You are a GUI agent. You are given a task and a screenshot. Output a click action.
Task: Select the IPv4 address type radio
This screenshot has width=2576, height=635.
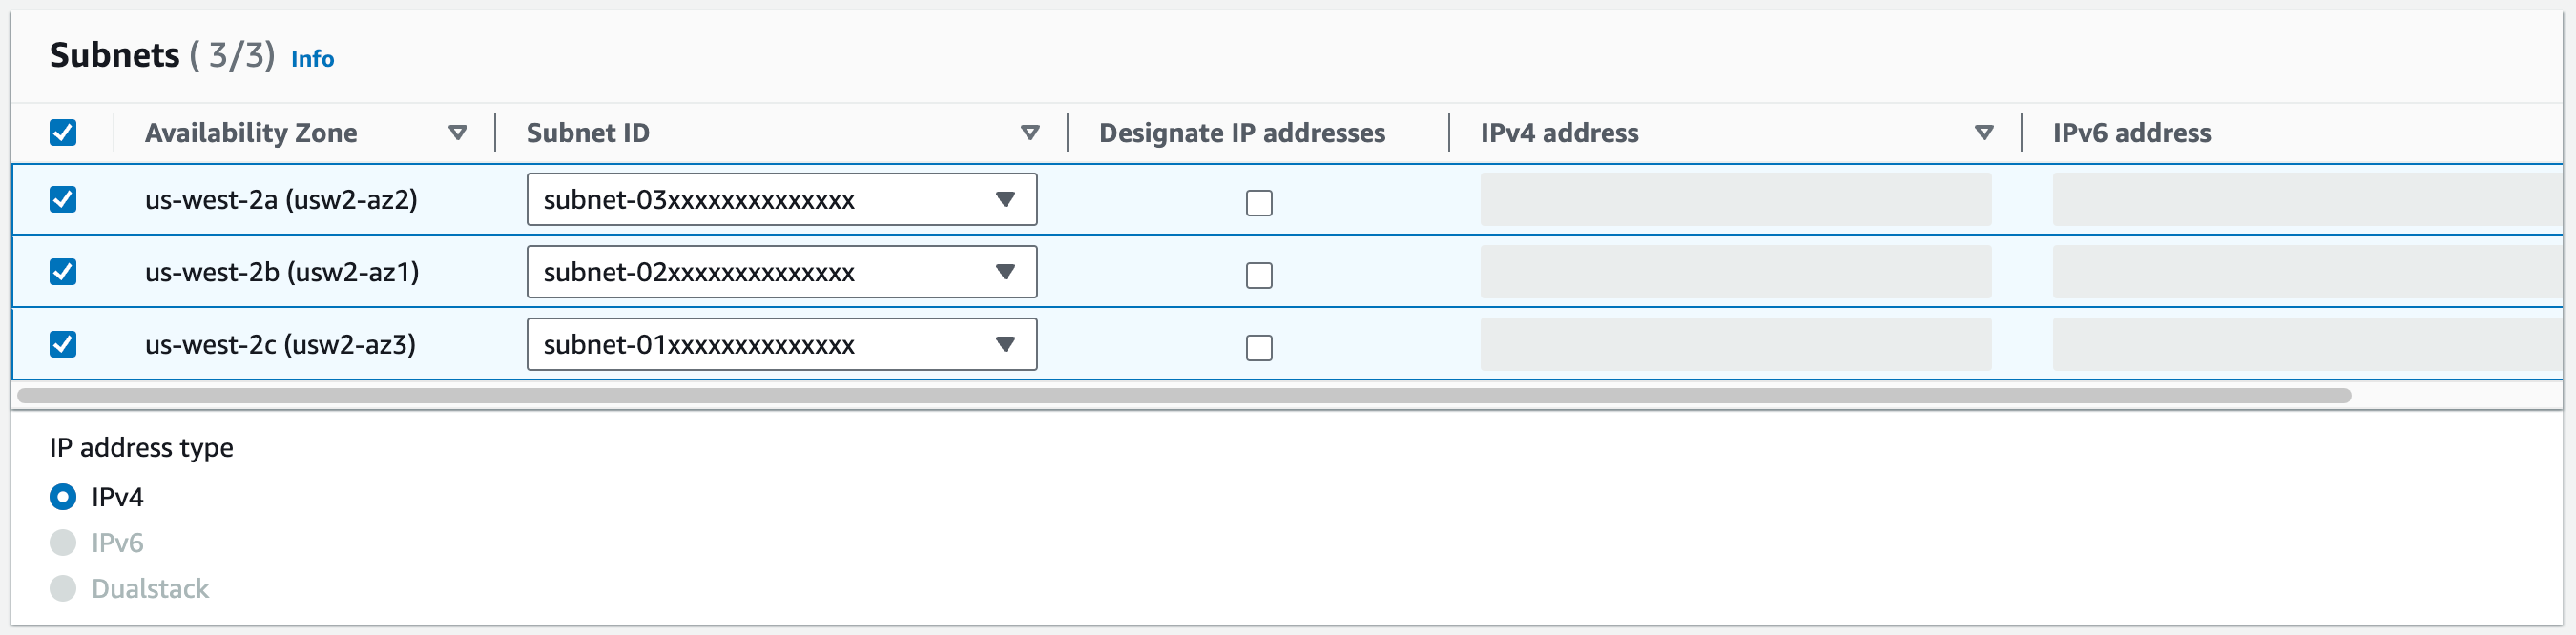click(x=63, y=497)
